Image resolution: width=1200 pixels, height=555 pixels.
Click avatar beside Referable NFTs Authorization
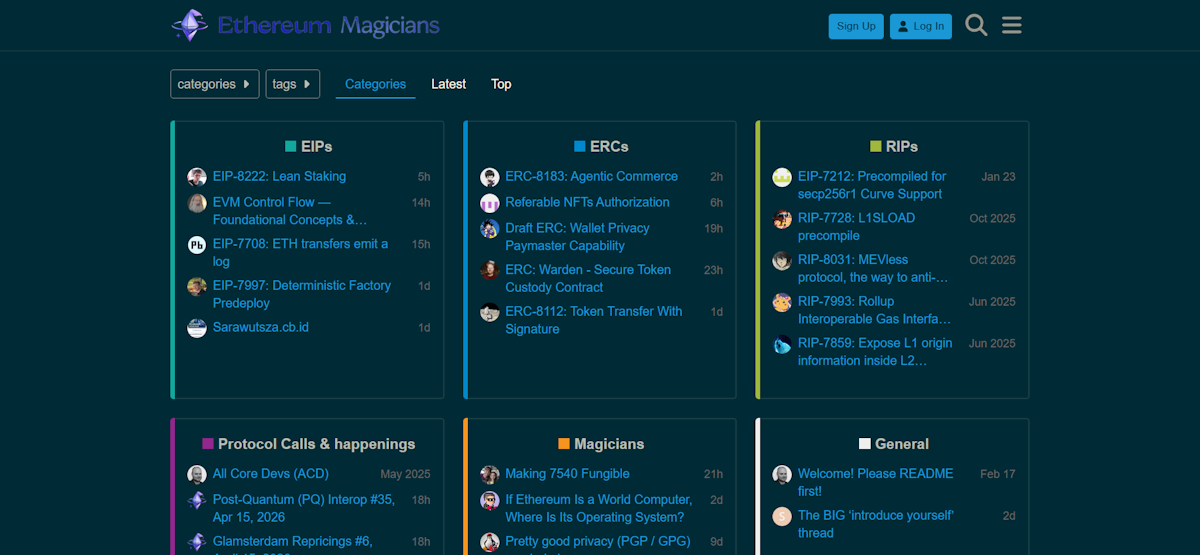click(490, 203)
